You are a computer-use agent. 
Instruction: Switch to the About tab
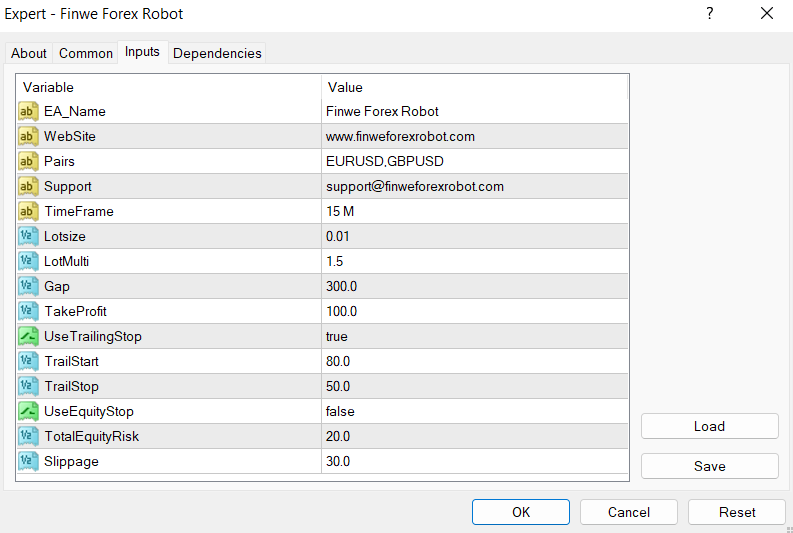[x=29, y=53]
